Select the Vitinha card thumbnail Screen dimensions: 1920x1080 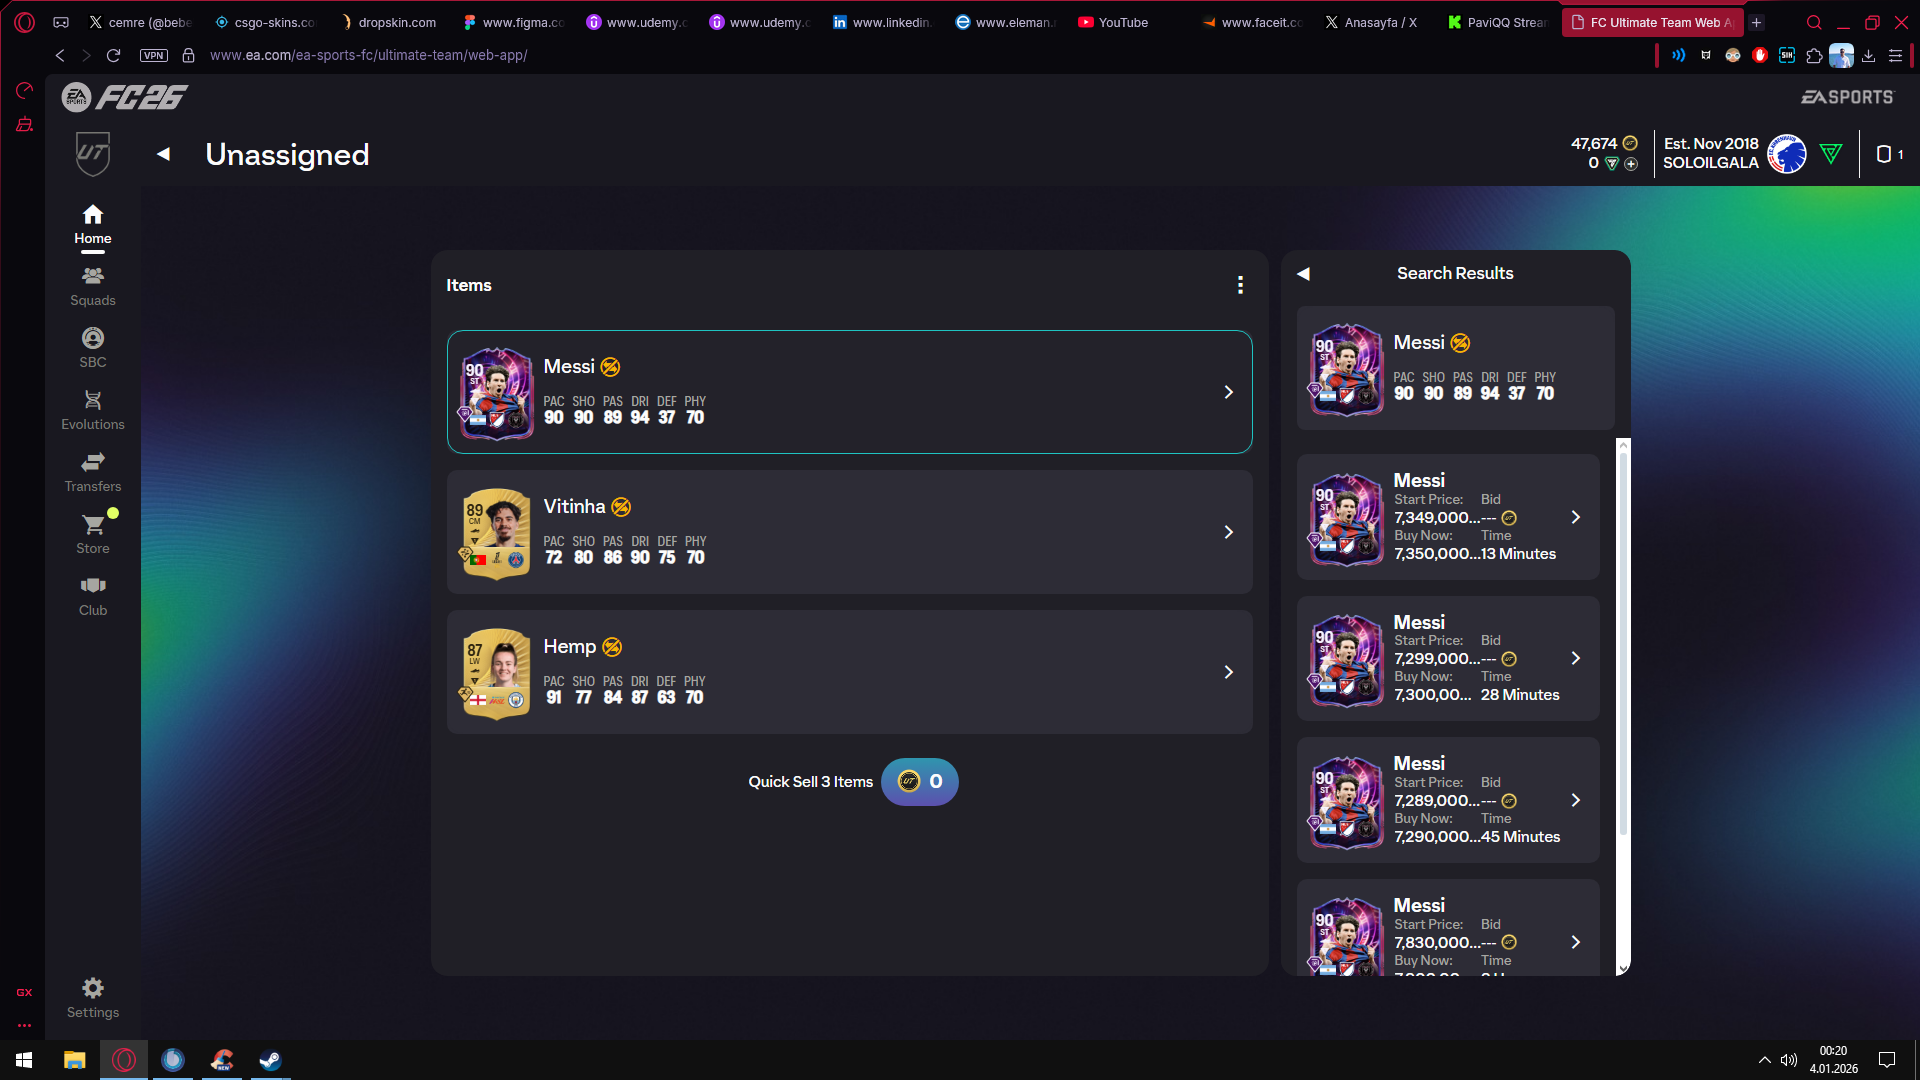[x=496, y=533]
